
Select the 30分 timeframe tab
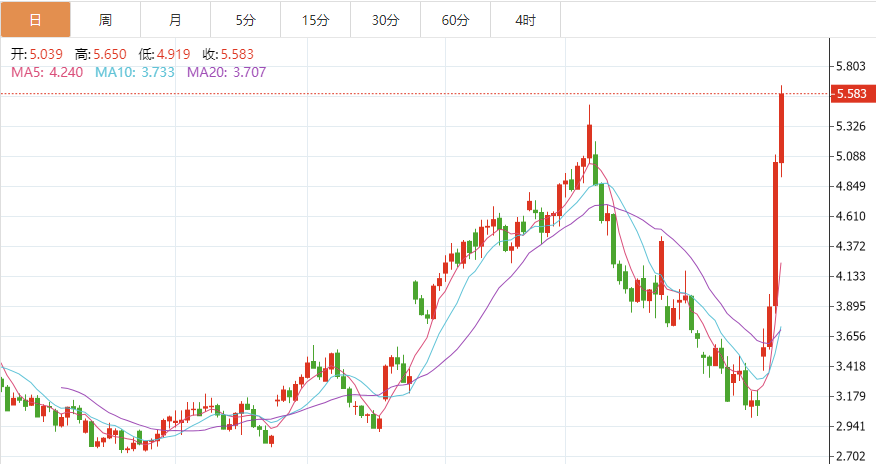click(x=385, y=20)
